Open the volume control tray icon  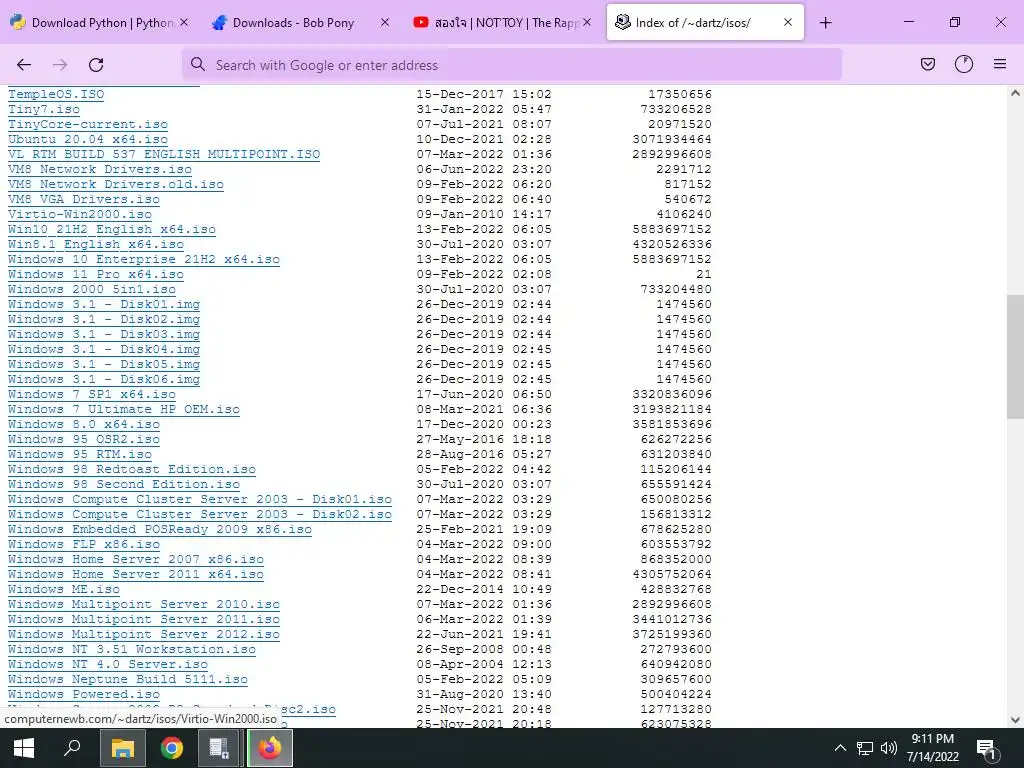(889, 748)
